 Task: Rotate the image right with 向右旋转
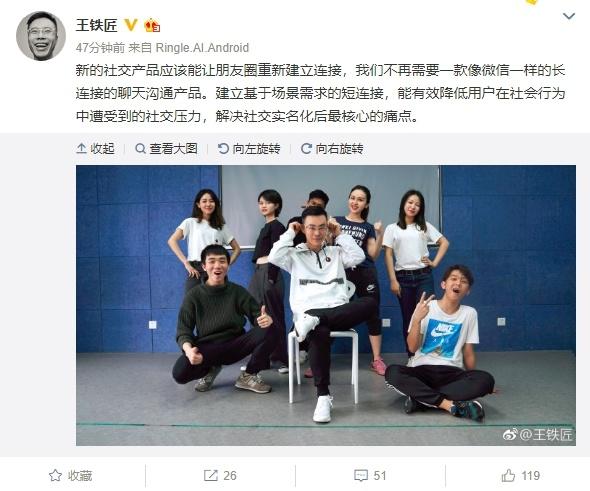(x=332, y=149)
